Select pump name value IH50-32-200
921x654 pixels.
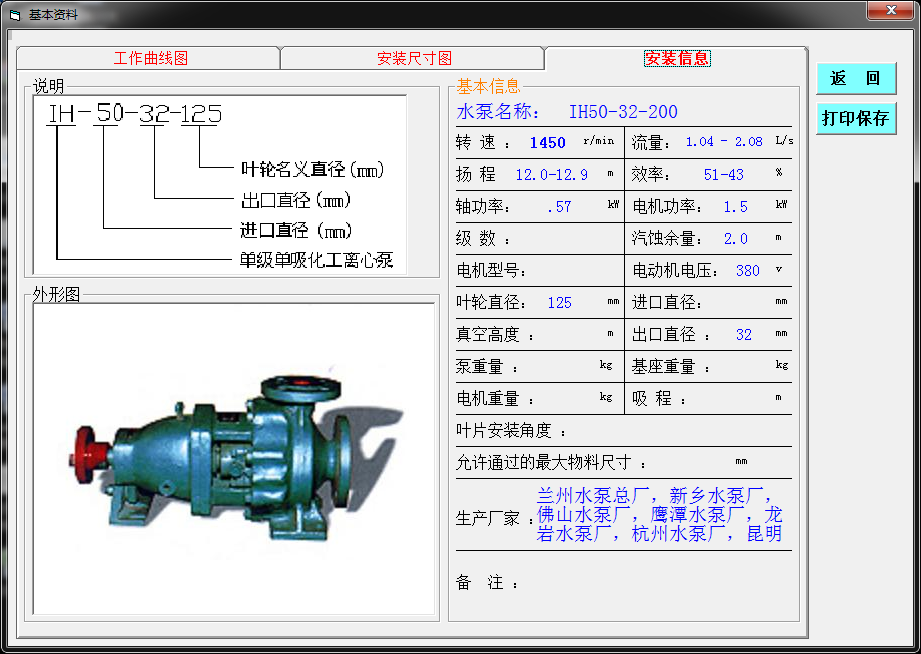[623, 111]
